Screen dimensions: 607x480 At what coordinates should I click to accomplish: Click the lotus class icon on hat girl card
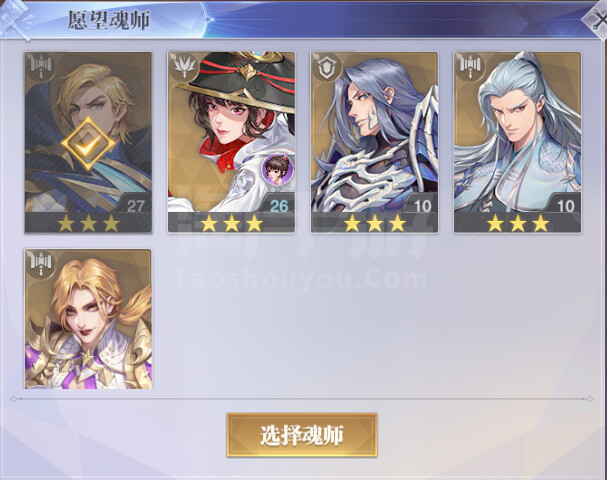[x=183, y=67]
